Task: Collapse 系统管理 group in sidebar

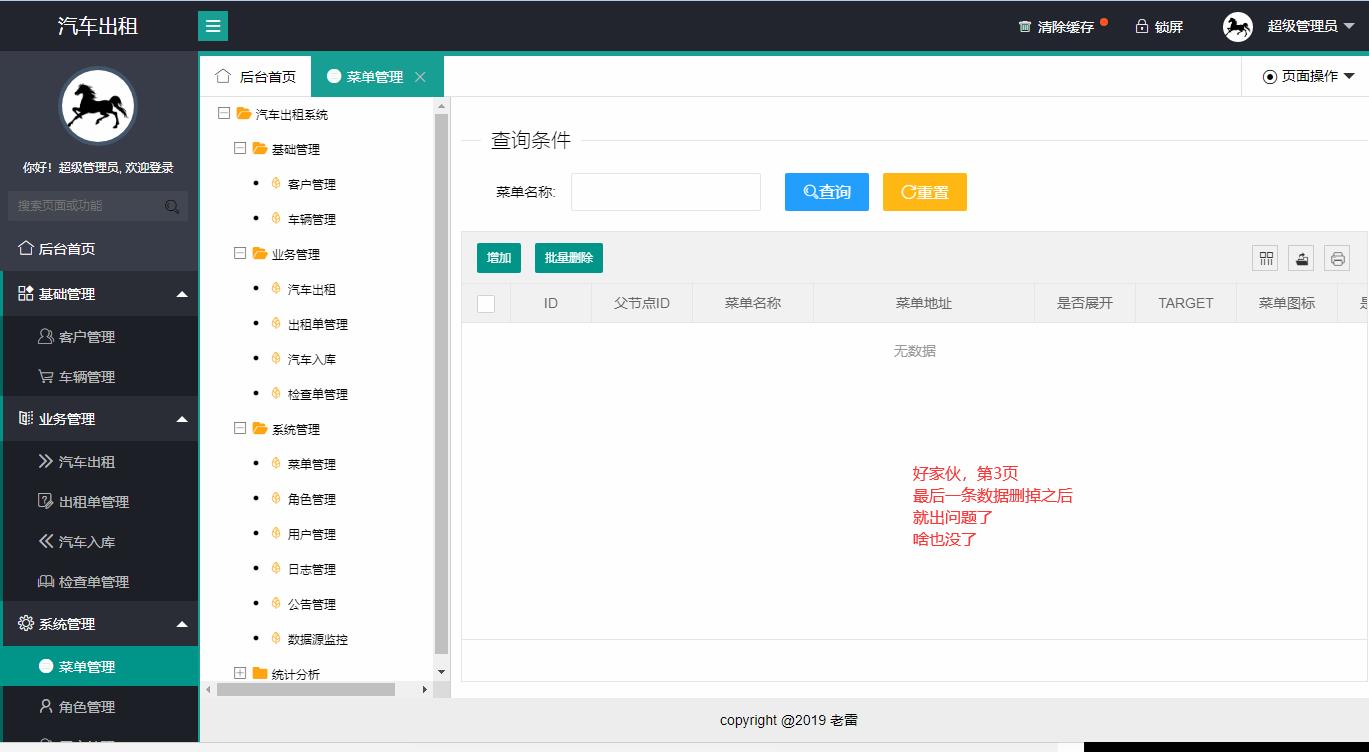Action: point(100,624)
